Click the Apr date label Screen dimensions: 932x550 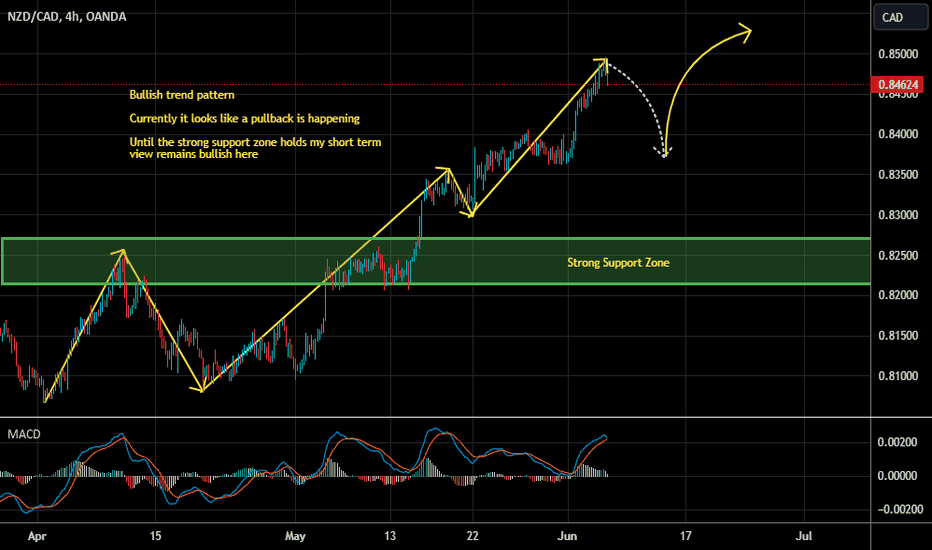pos(37,536)
